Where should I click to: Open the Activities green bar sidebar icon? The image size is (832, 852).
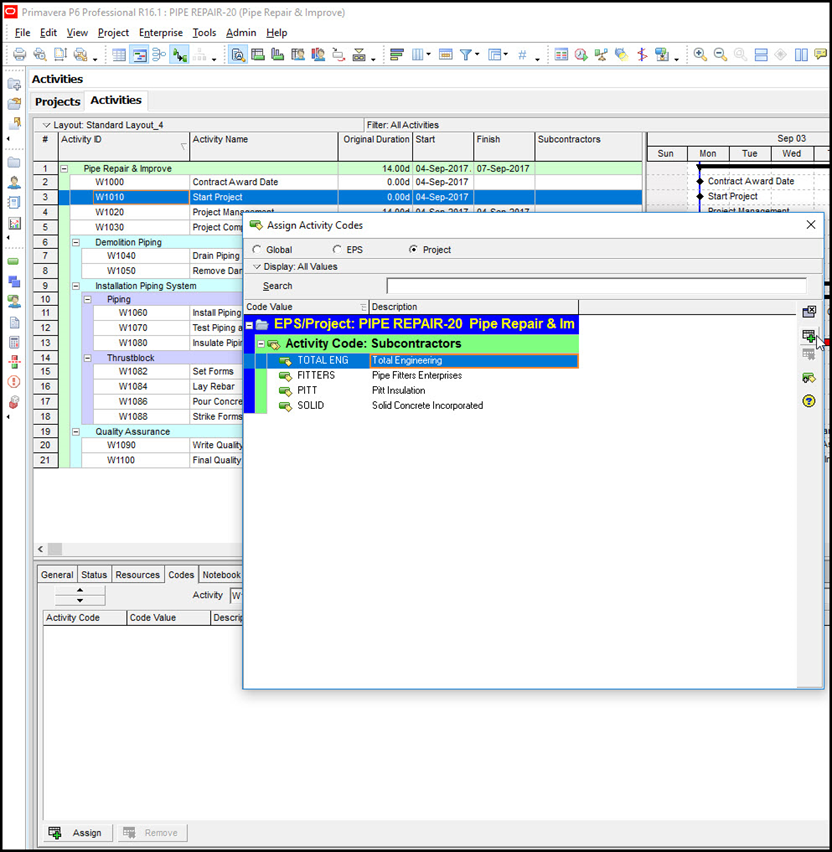(14, 262)
